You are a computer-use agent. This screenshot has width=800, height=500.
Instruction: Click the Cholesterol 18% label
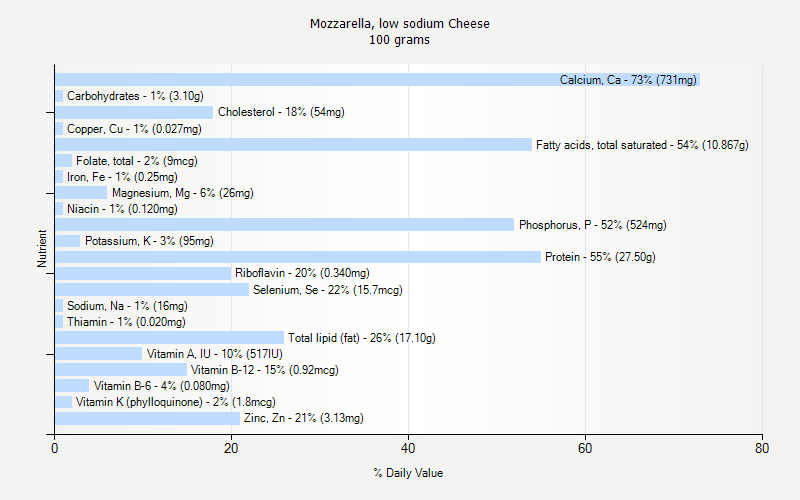pos(281,112)
